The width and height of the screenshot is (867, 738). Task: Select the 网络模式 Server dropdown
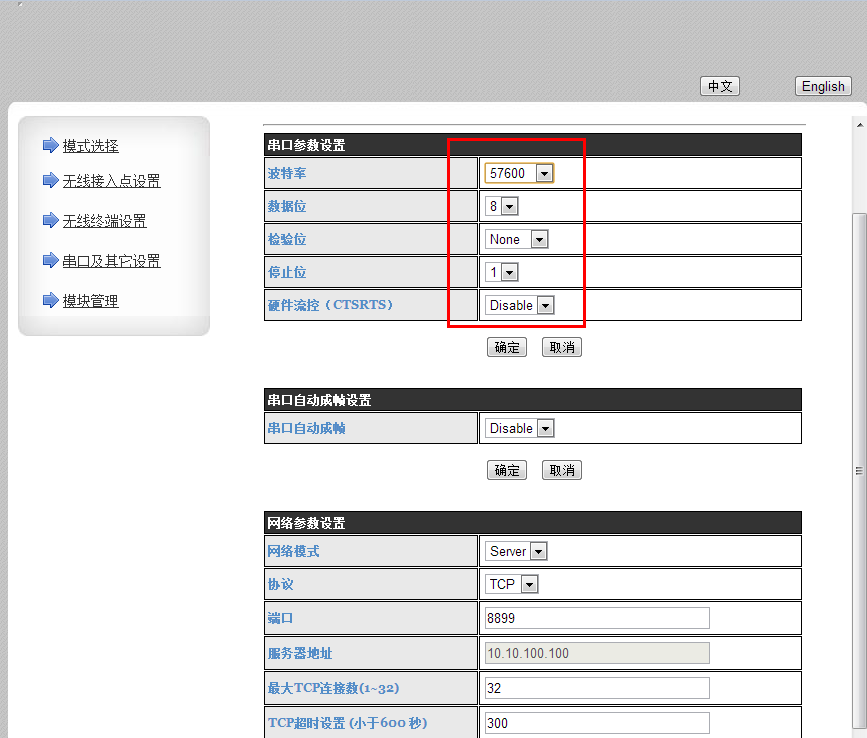pyautogui.click(x=516, y=551)
